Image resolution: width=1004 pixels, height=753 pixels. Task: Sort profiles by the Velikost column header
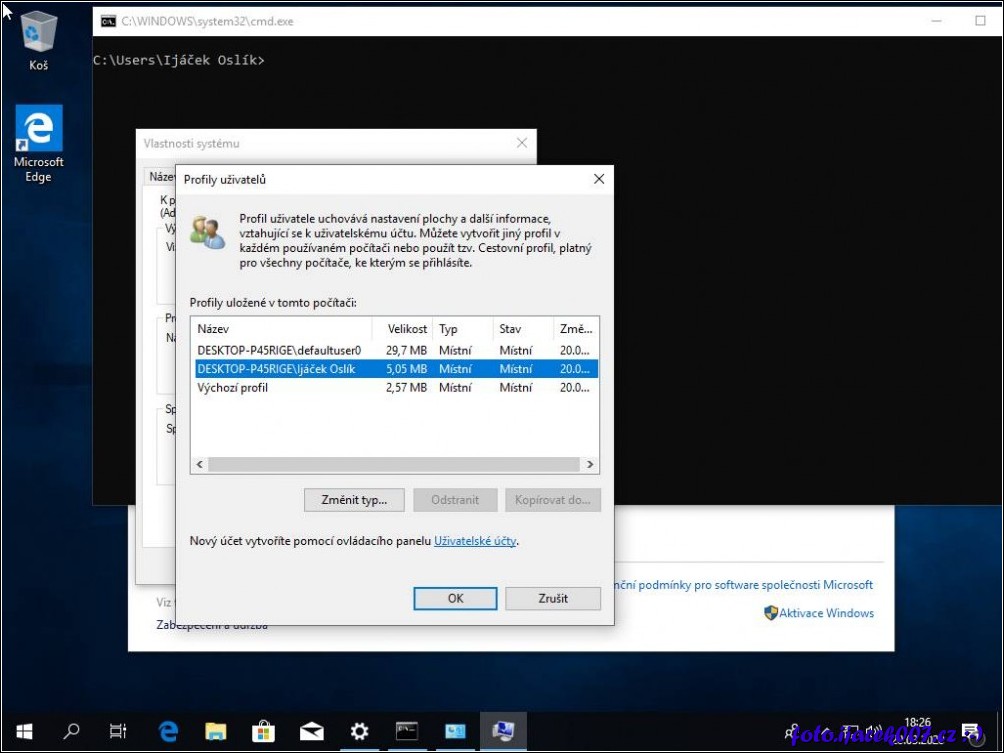[403, 329]
